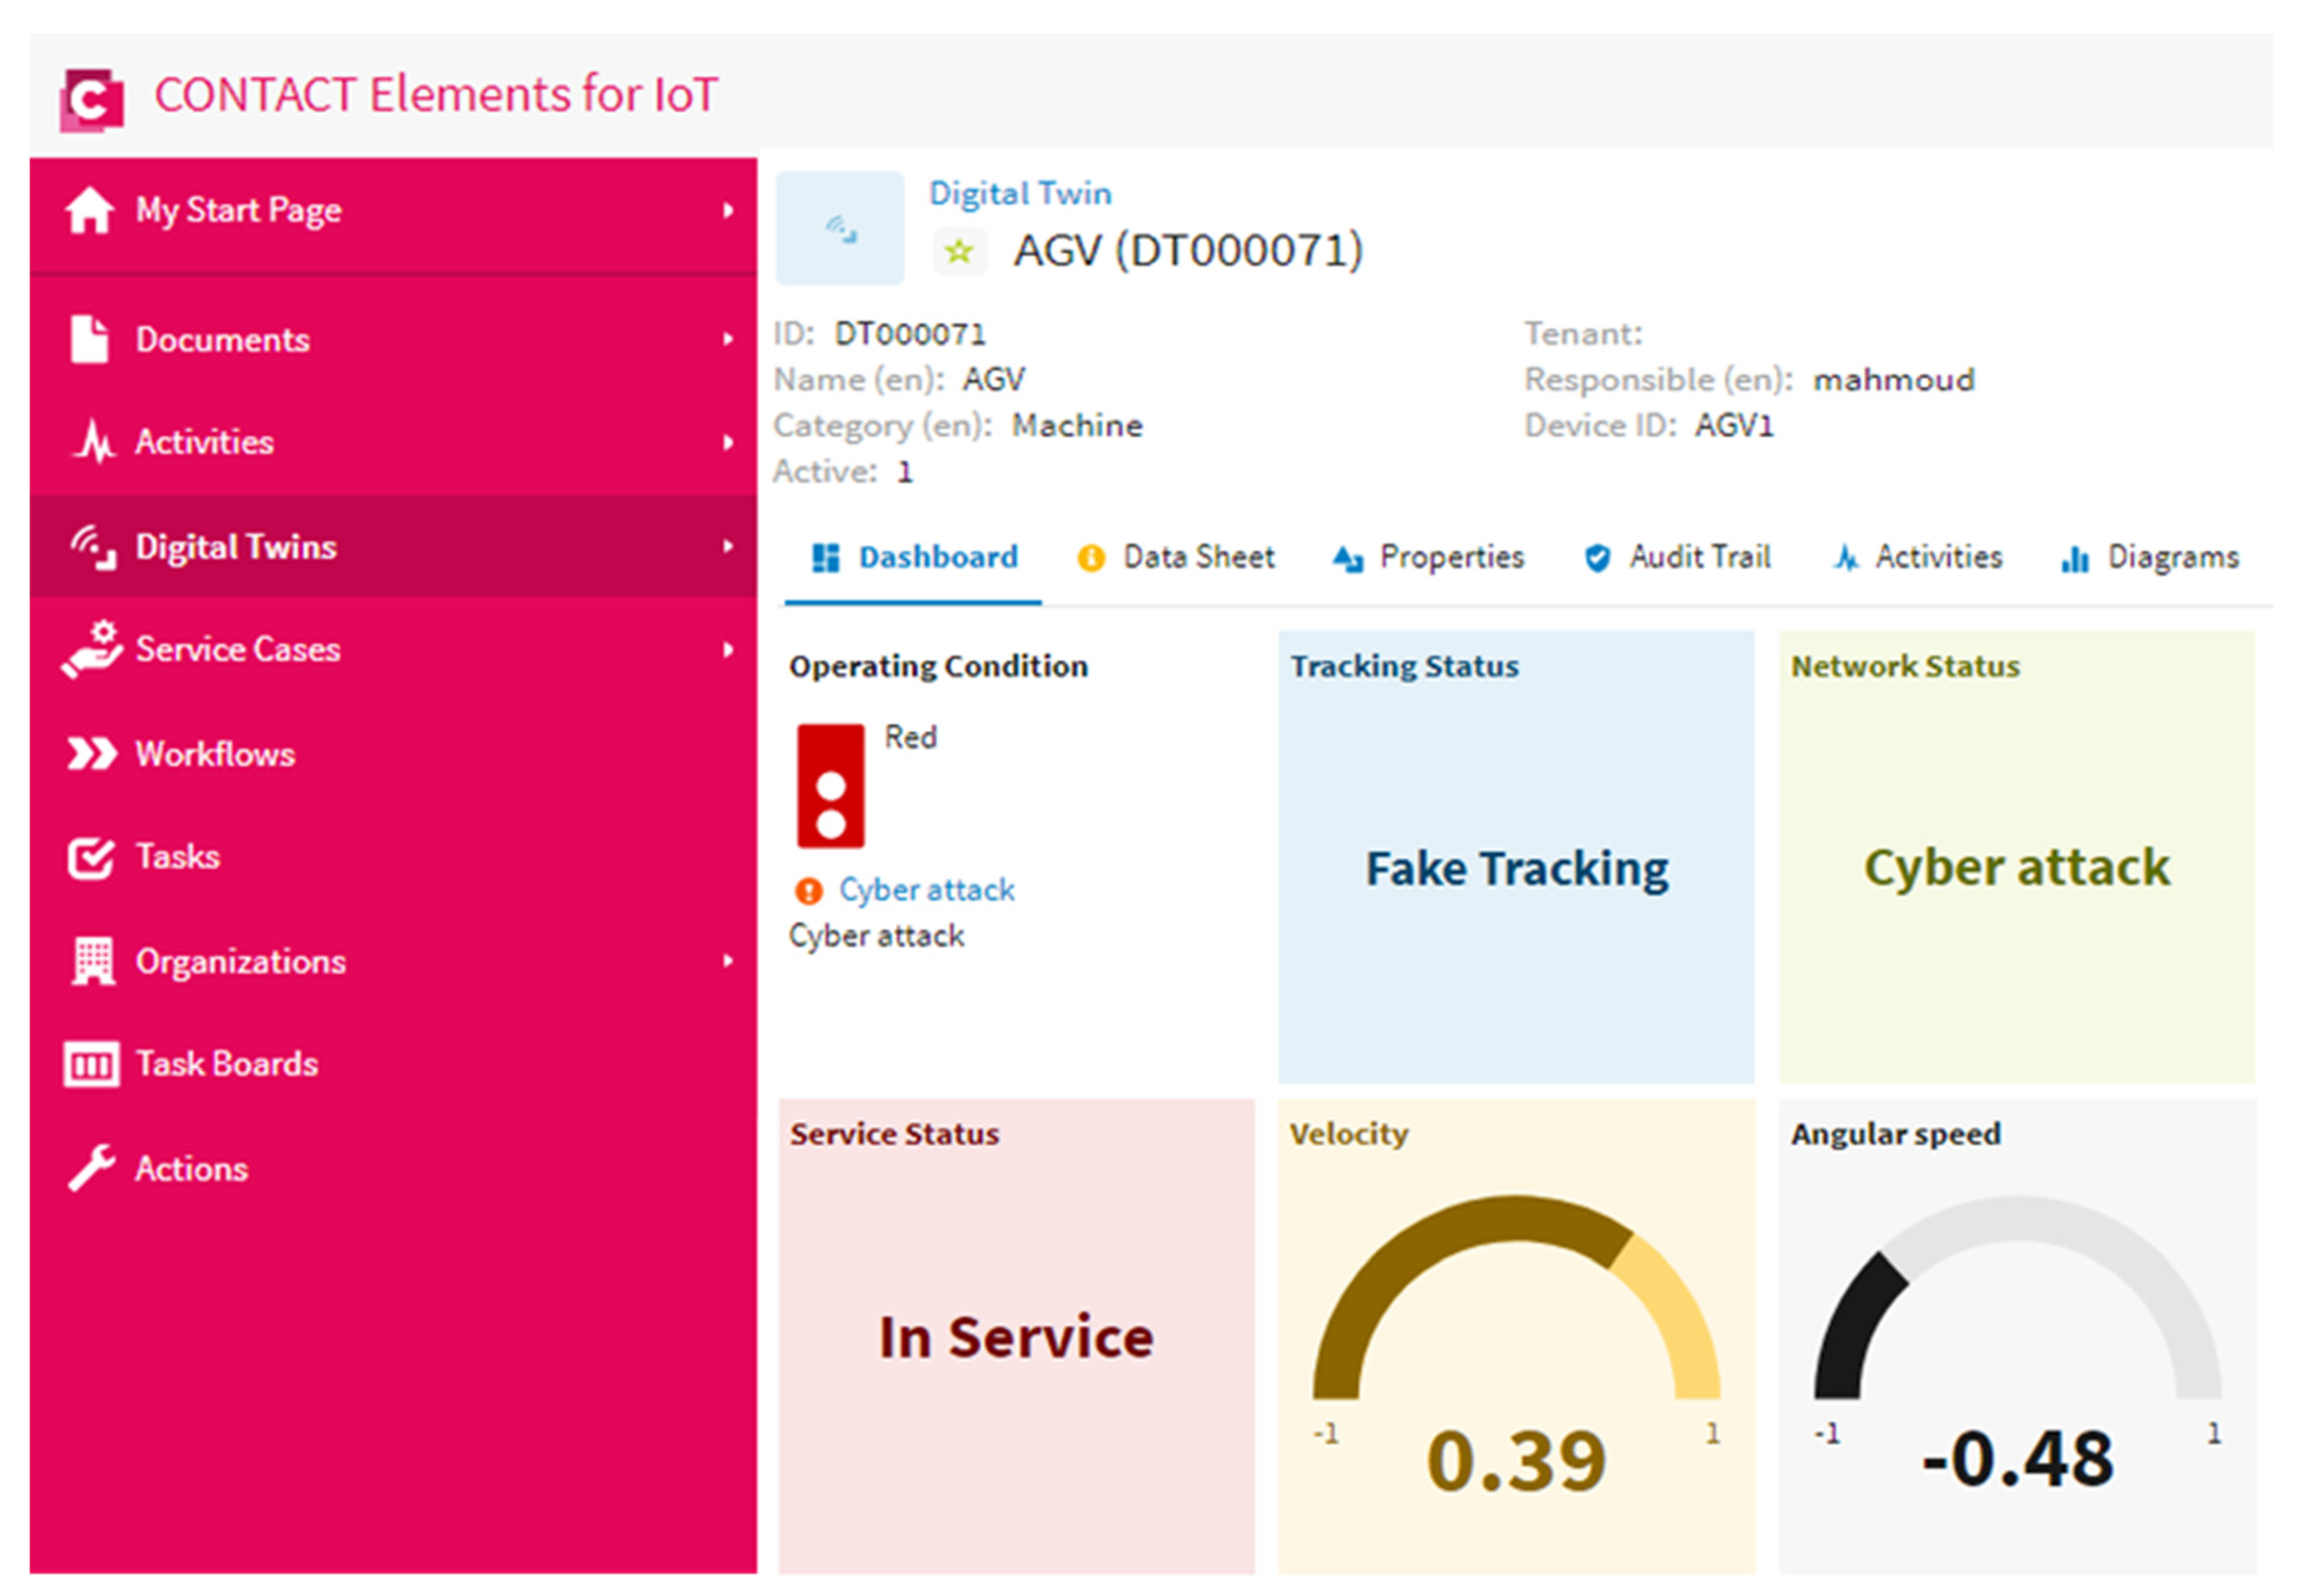The image size is (2309, 1596).
Task: Expand the Organizations submenu arrow
Action: click(728, 961)
